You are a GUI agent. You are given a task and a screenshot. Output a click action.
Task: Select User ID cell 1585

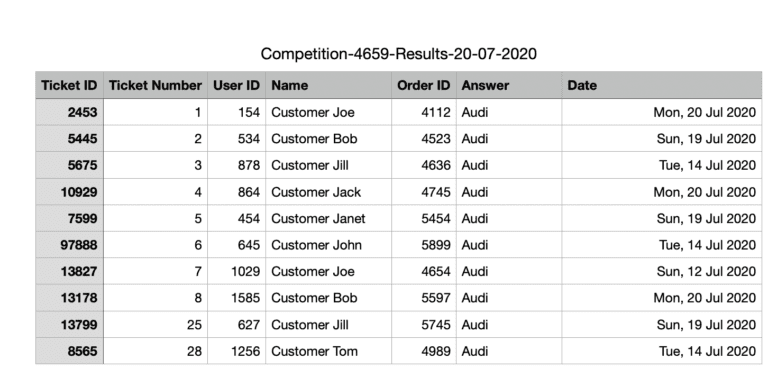tap(236, 297)
